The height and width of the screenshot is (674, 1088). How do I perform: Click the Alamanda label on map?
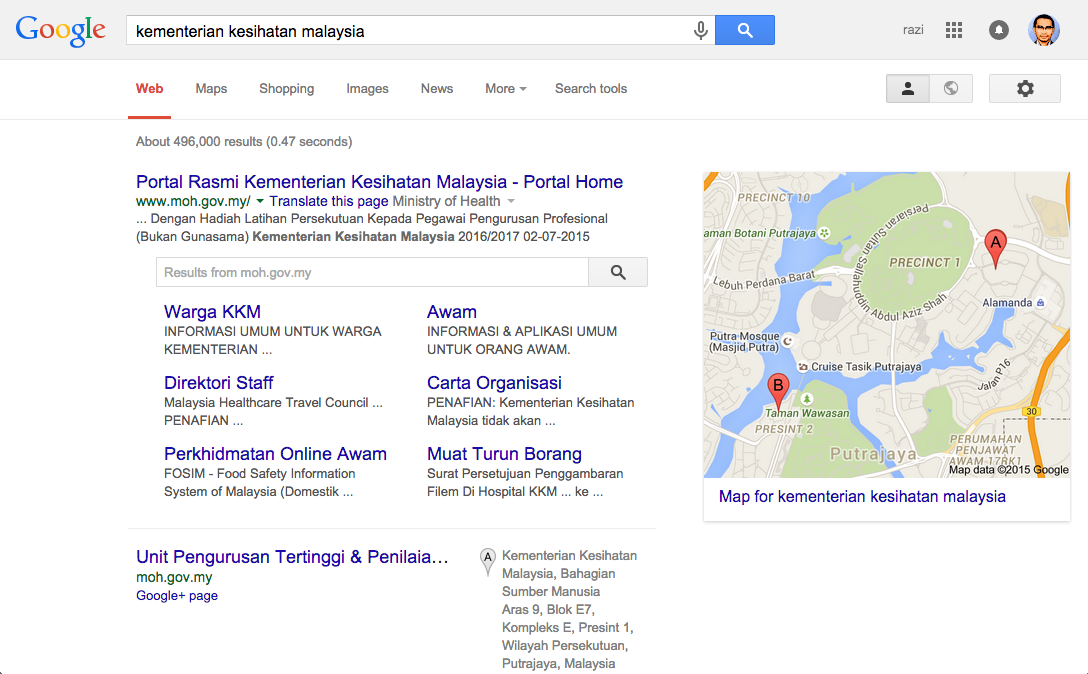click(x=1007, y=303)
